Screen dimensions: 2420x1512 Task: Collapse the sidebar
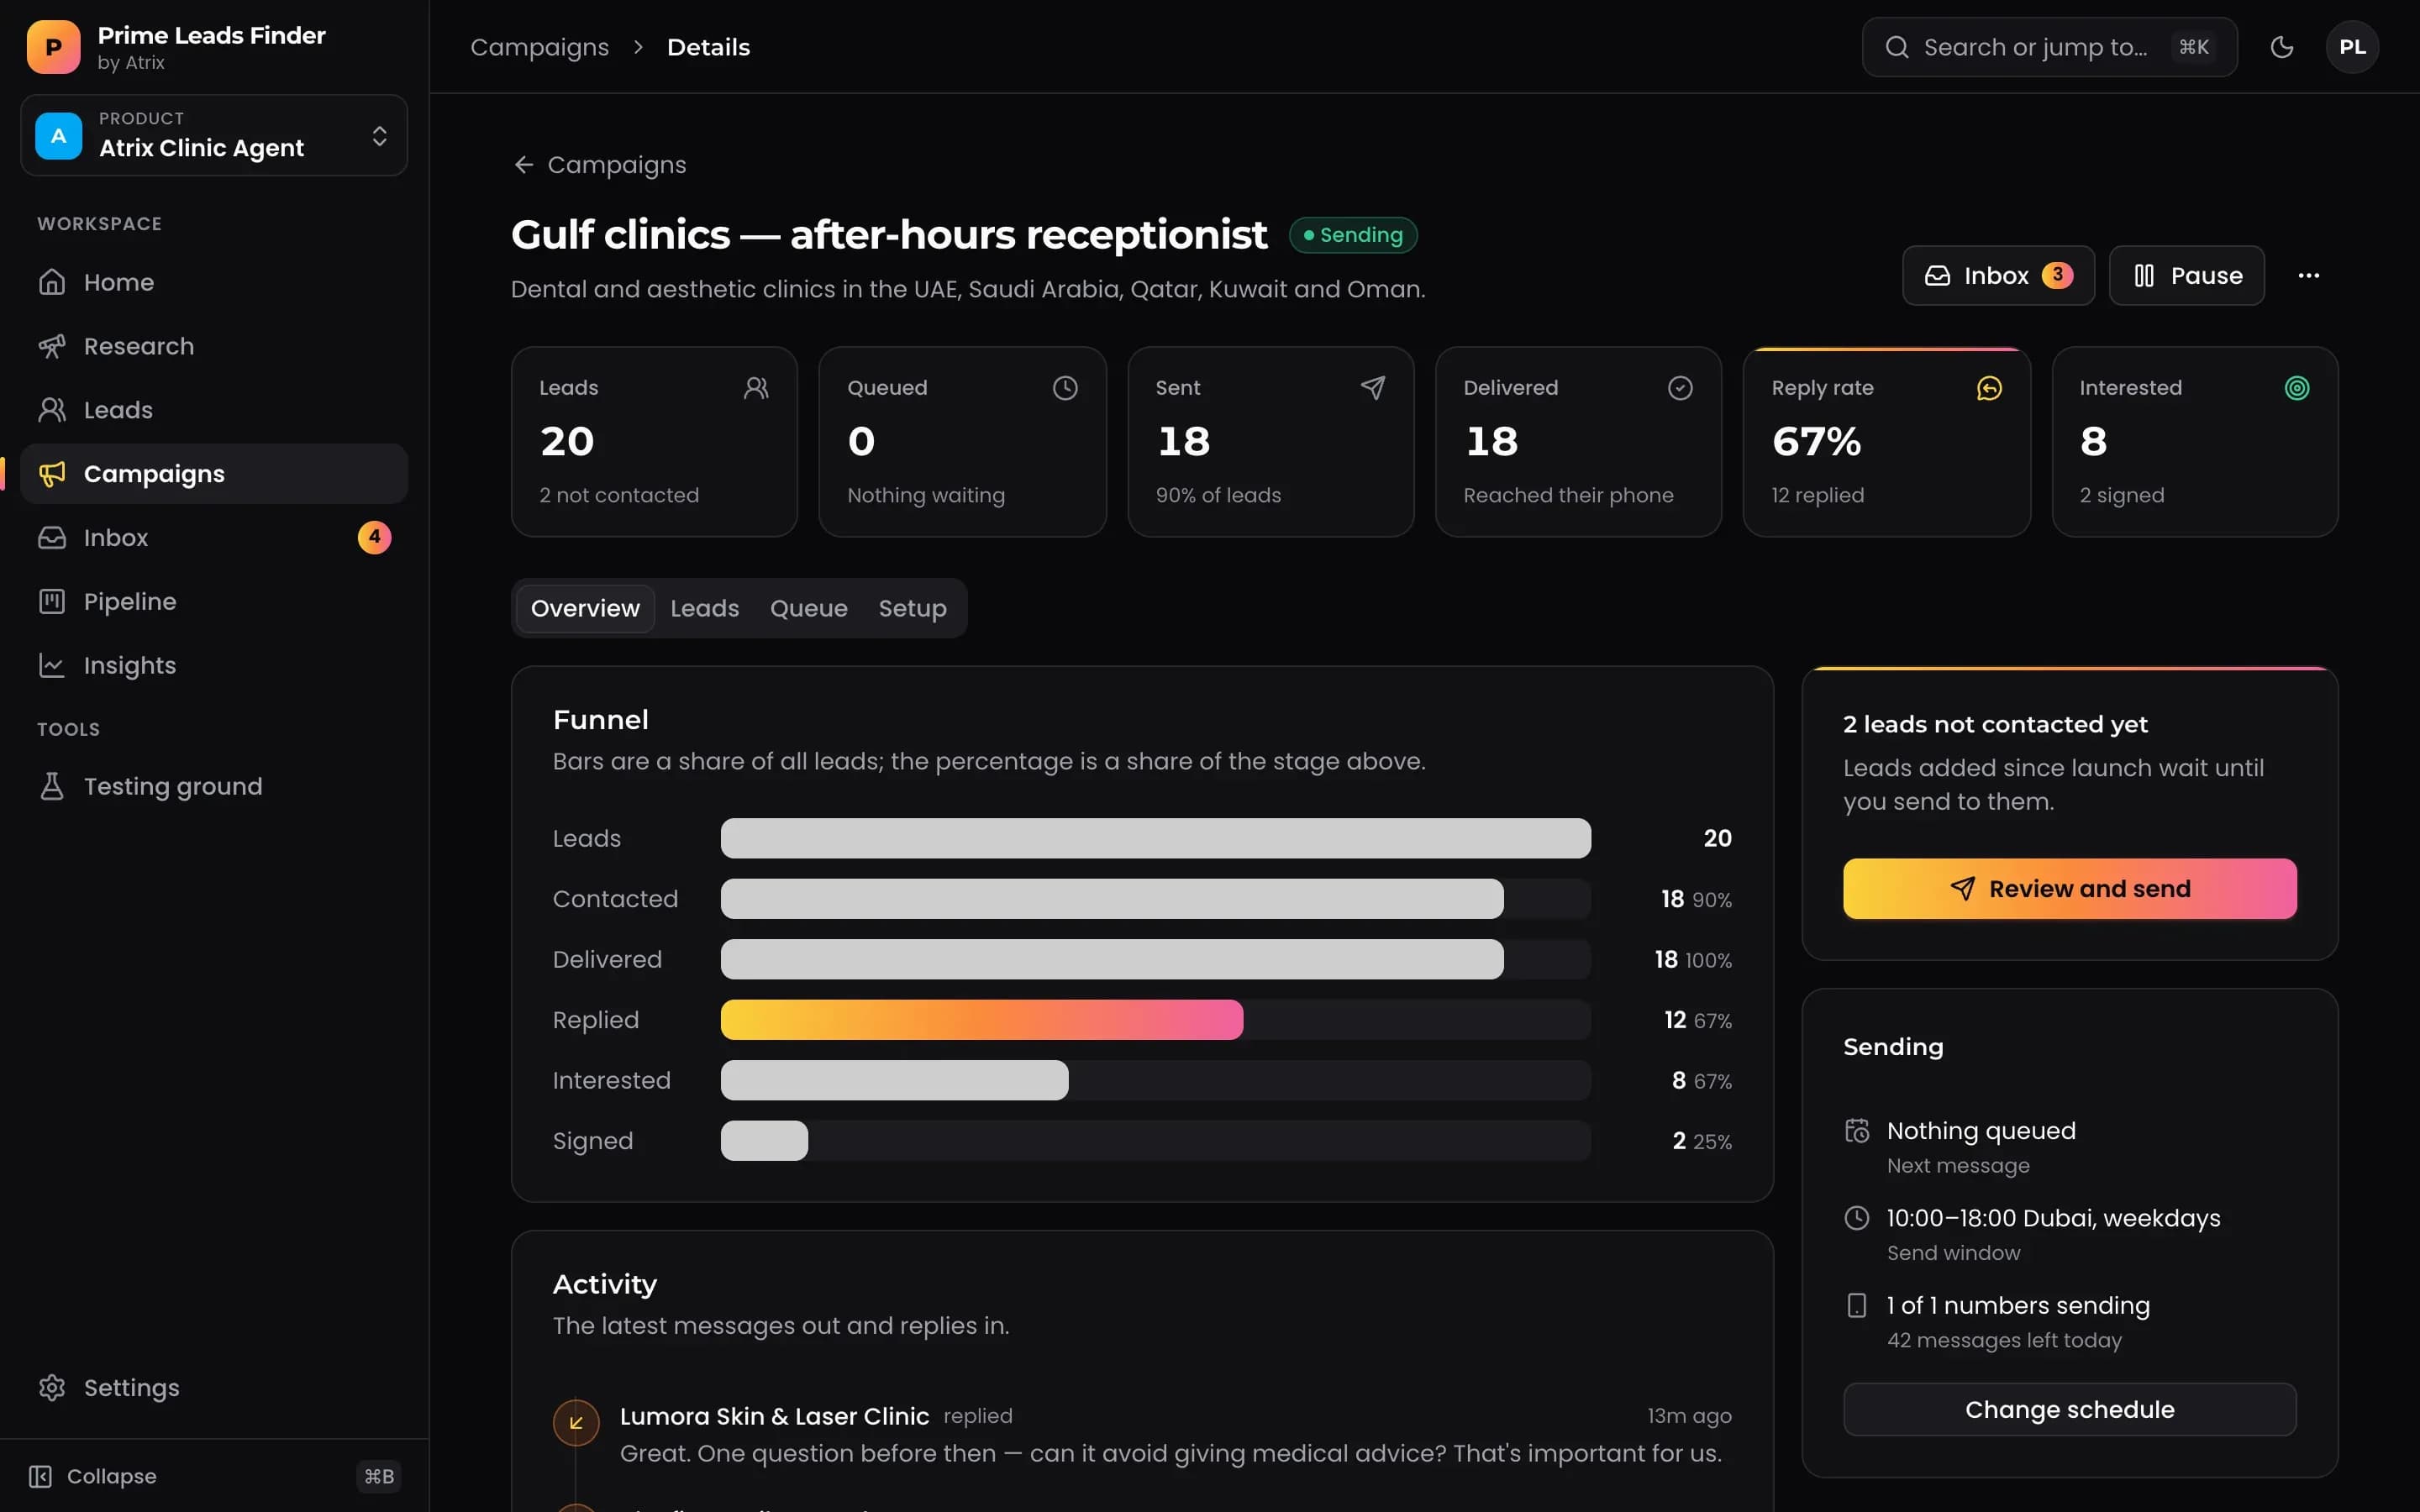[x=214, y=1476]
